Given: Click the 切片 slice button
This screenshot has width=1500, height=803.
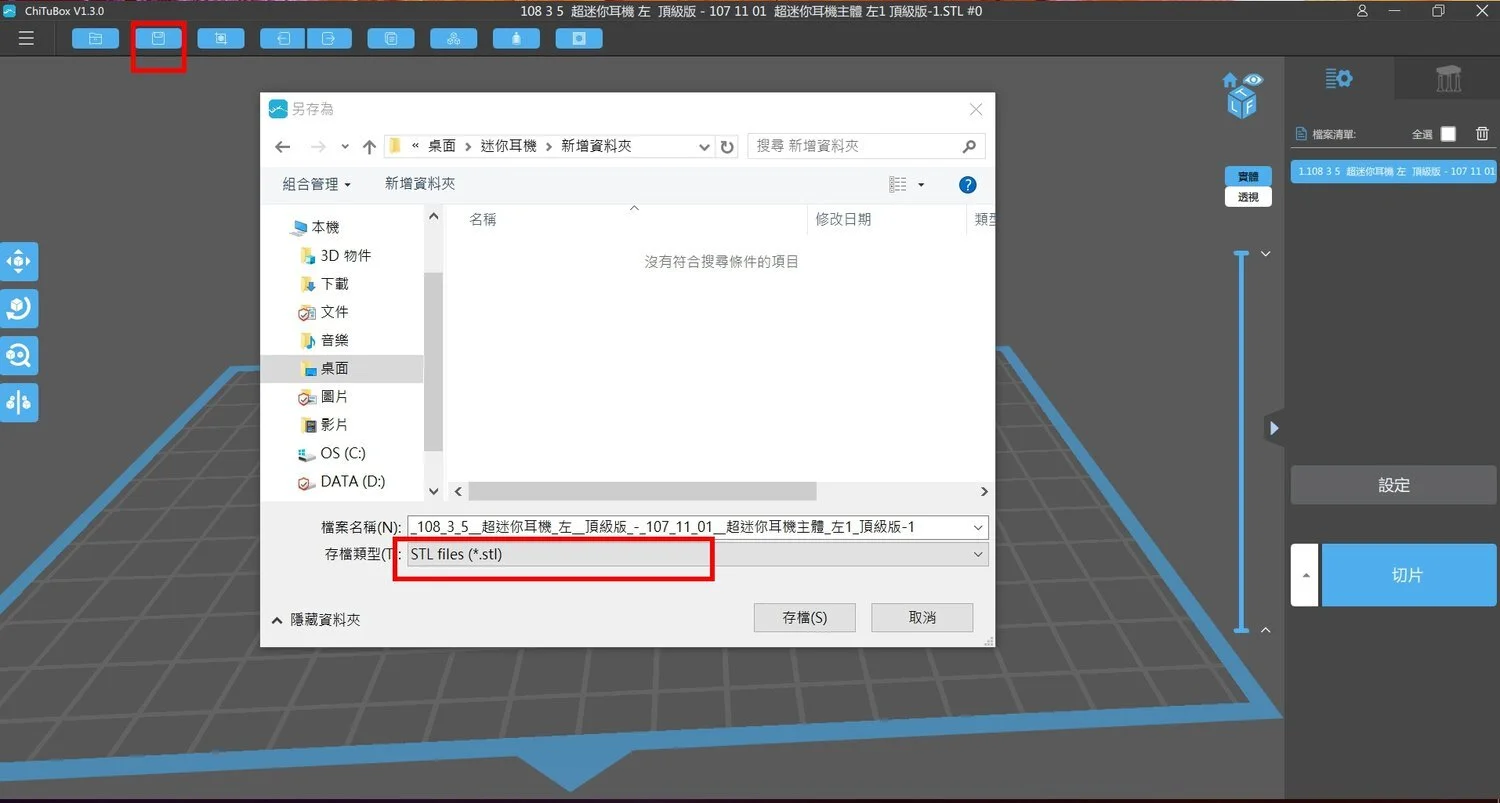Looking at the screenshot, I should pos(1409,575).
